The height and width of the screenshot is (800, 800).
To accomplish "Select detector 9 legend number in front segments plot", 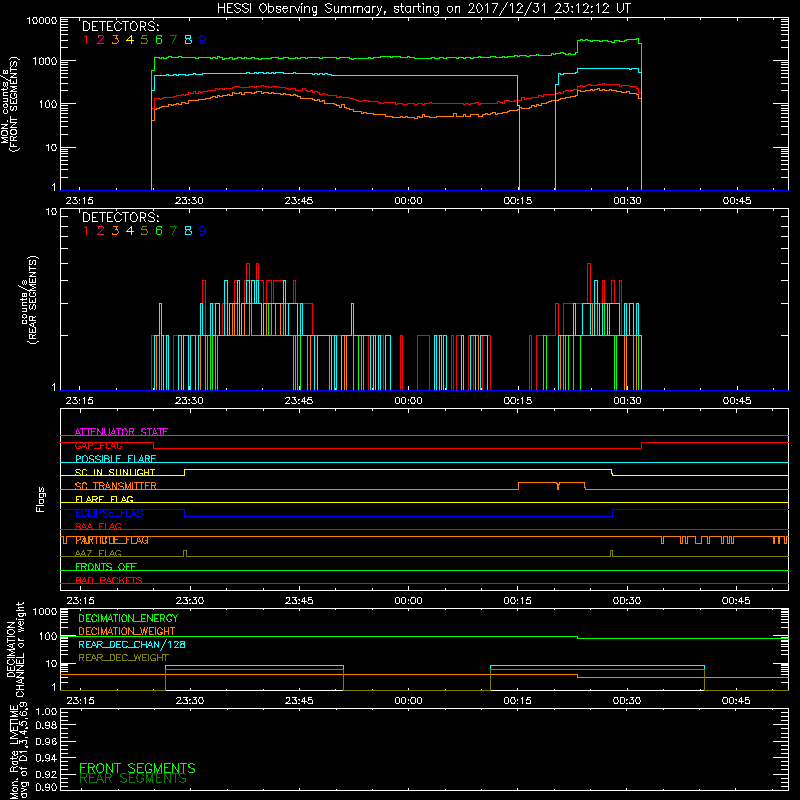I will [203, 39].
